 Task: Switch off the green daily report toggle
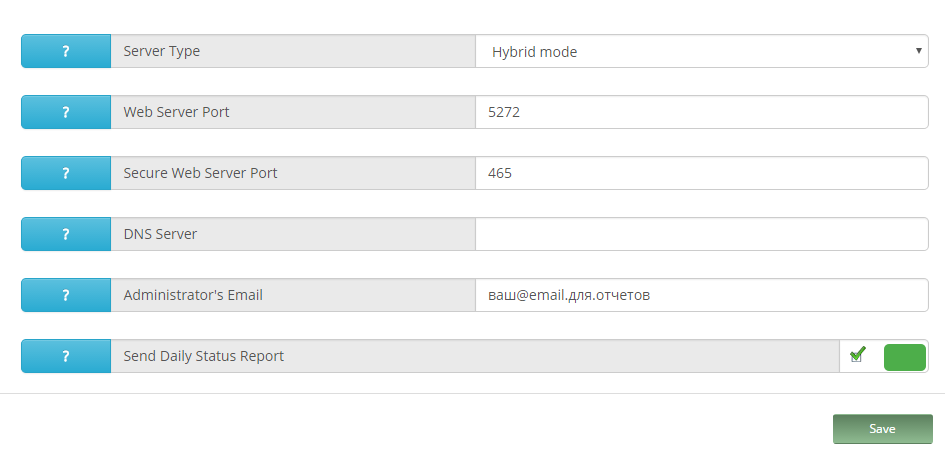pyautogui.click(x=905, y=357)
